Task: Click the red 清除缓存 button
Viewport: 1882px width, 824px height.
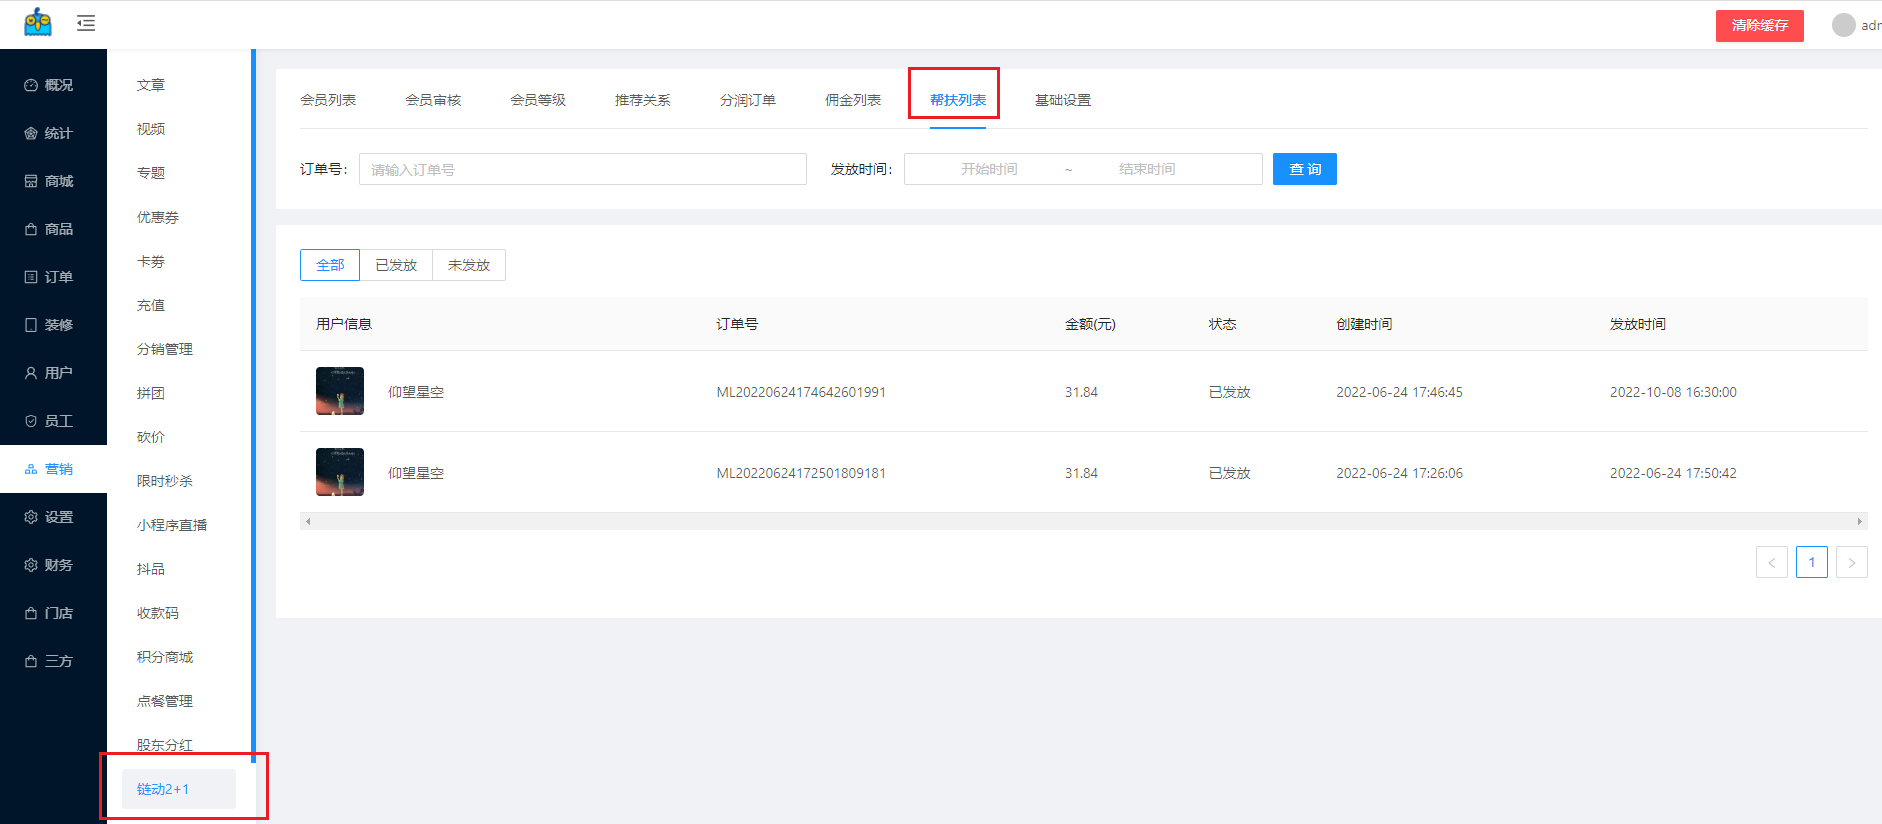Action: click(1759, 25)
